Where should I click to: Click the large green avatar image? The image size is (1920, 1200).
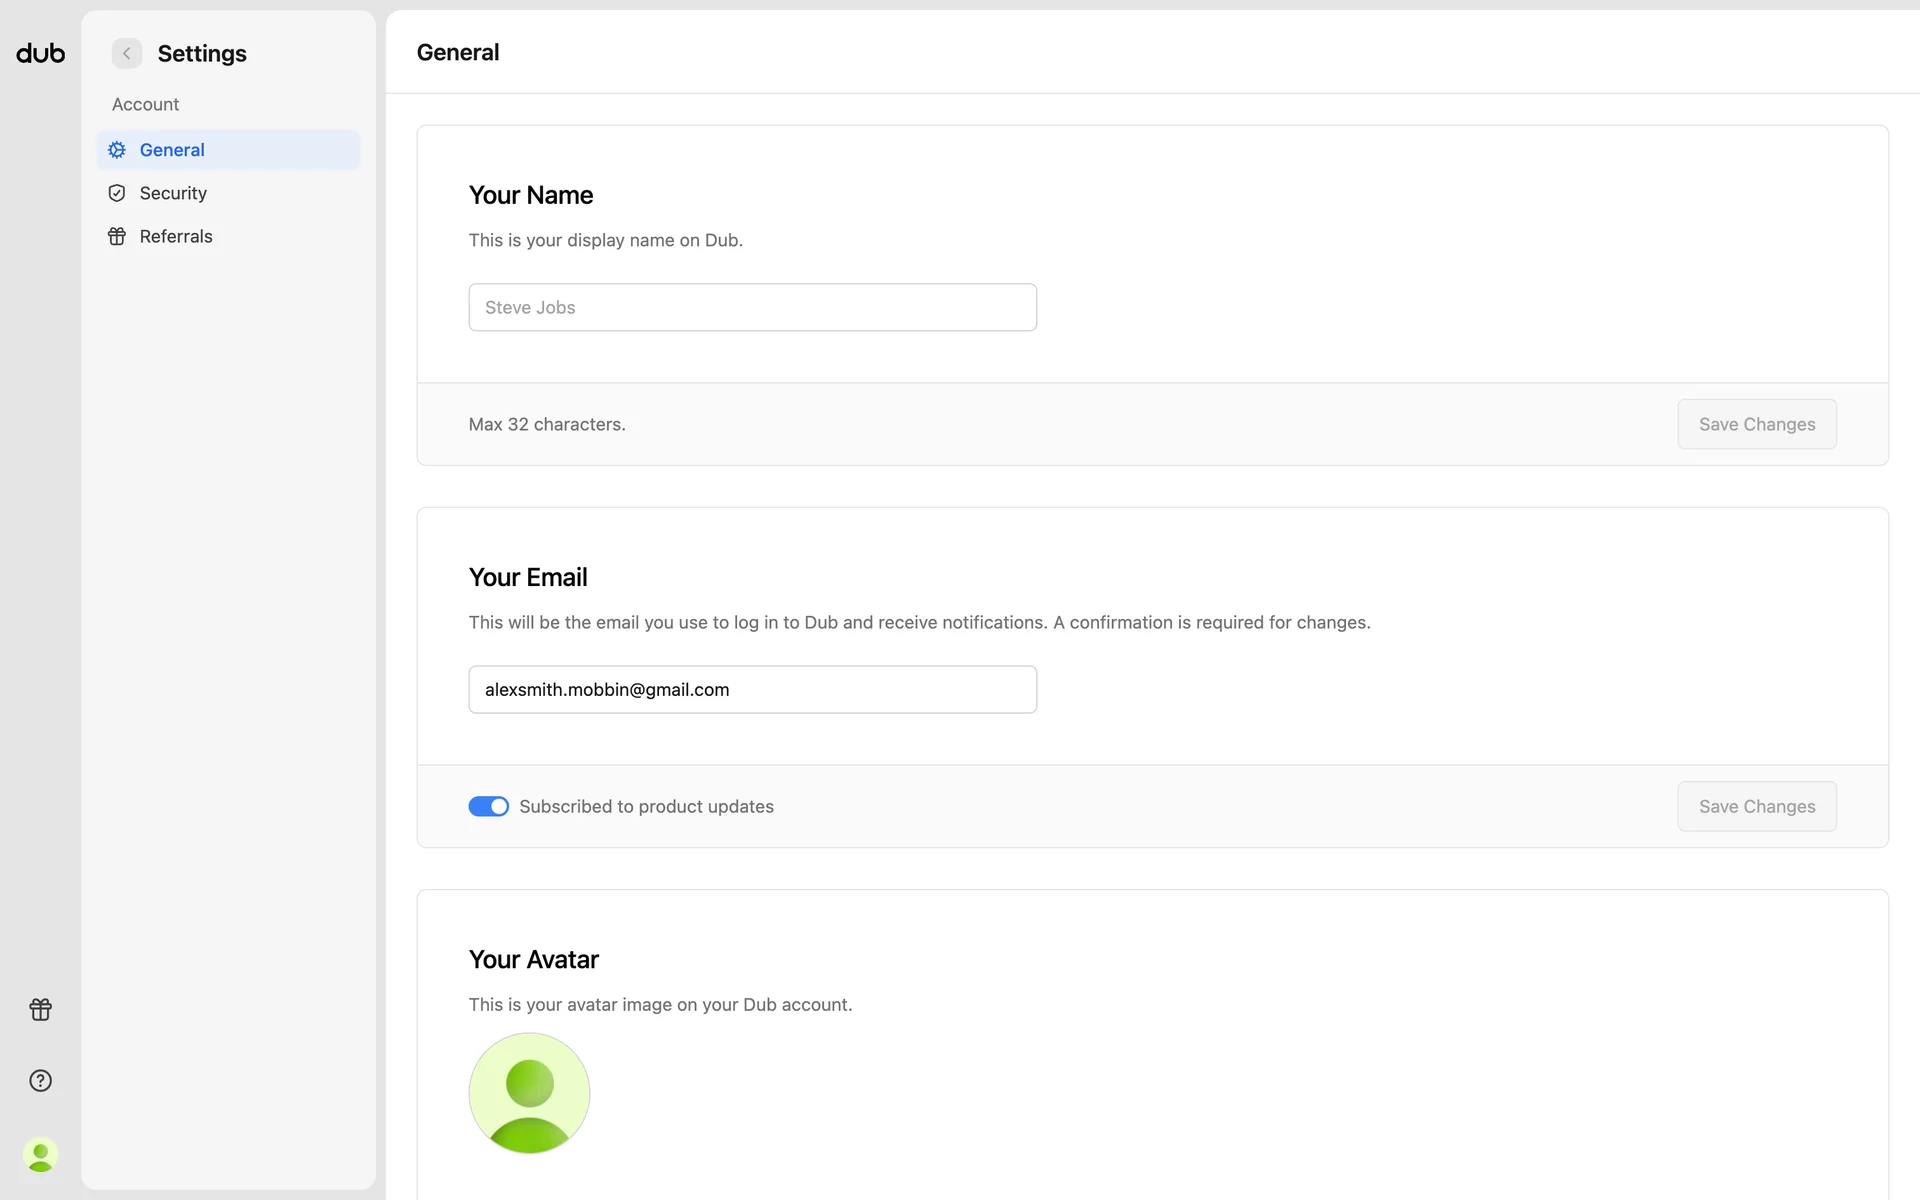(529, 1092)
